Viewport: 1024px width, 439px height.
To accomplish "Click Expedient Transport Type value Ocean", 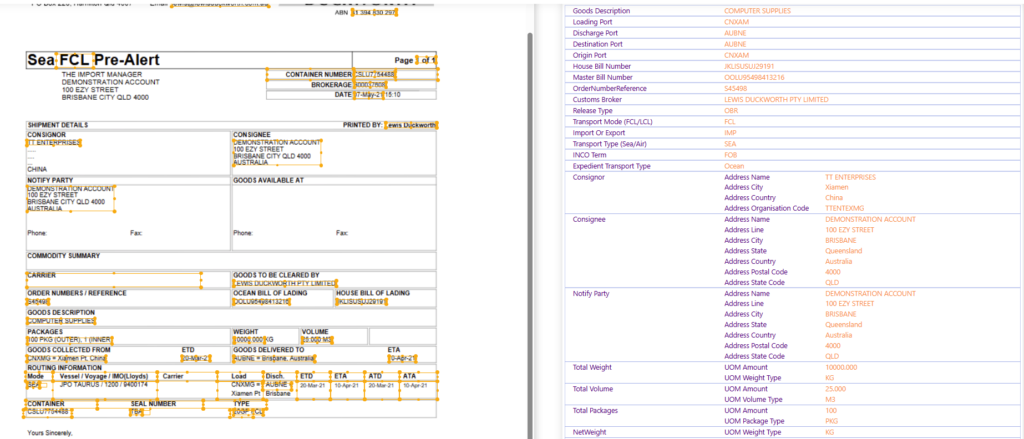I will (734, 167).
